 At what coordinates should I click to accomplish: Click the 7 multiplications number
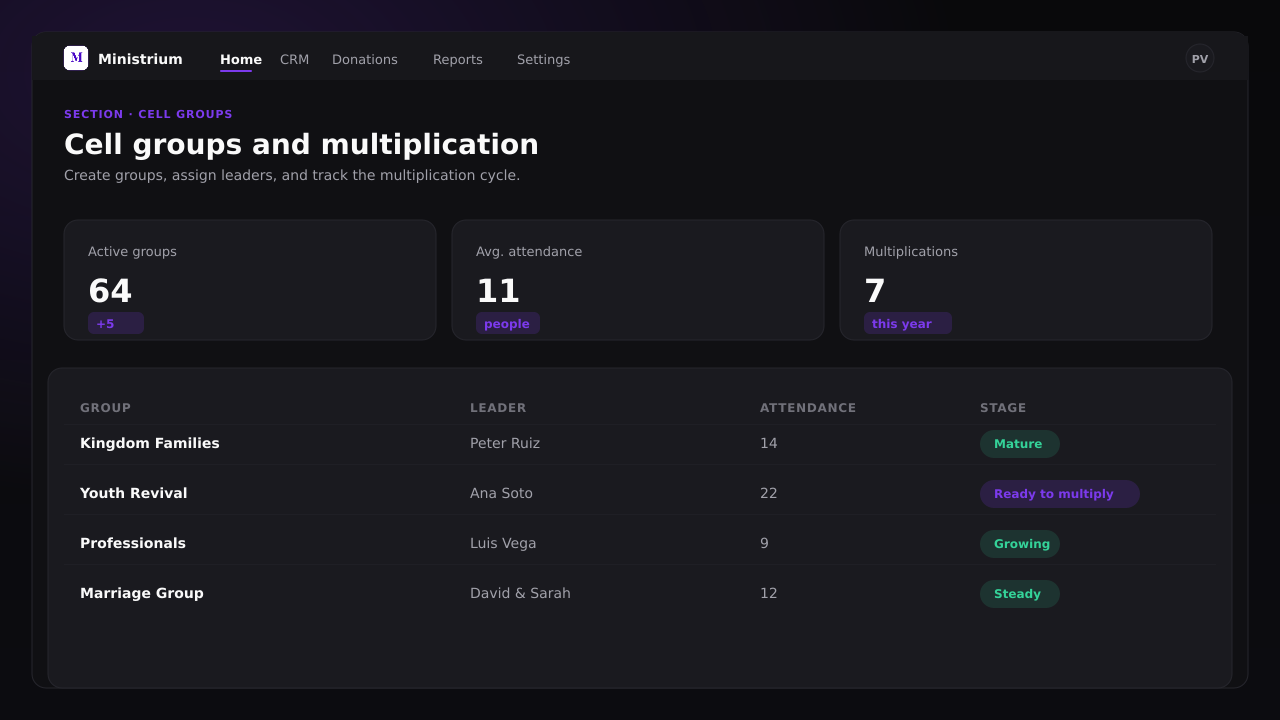point(875,291)
